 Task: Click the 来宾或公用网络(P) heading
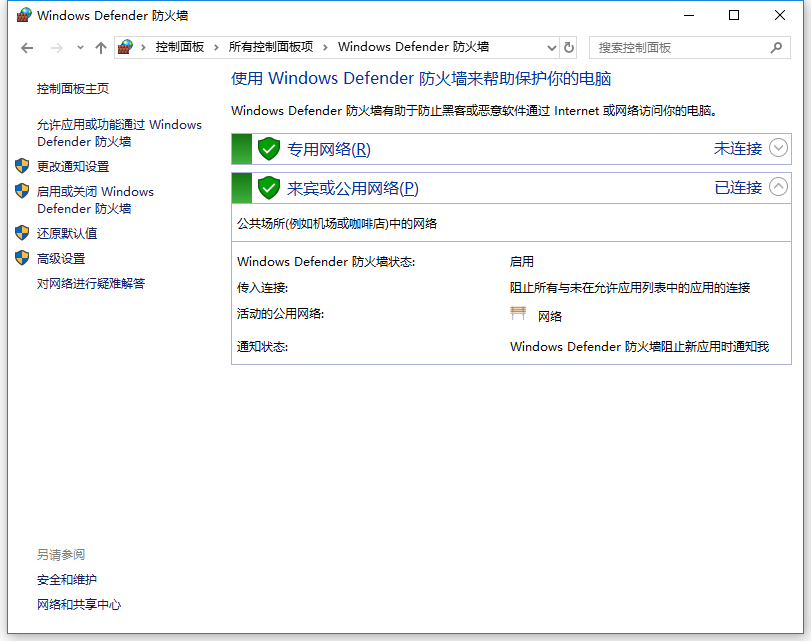click(353, 188)
